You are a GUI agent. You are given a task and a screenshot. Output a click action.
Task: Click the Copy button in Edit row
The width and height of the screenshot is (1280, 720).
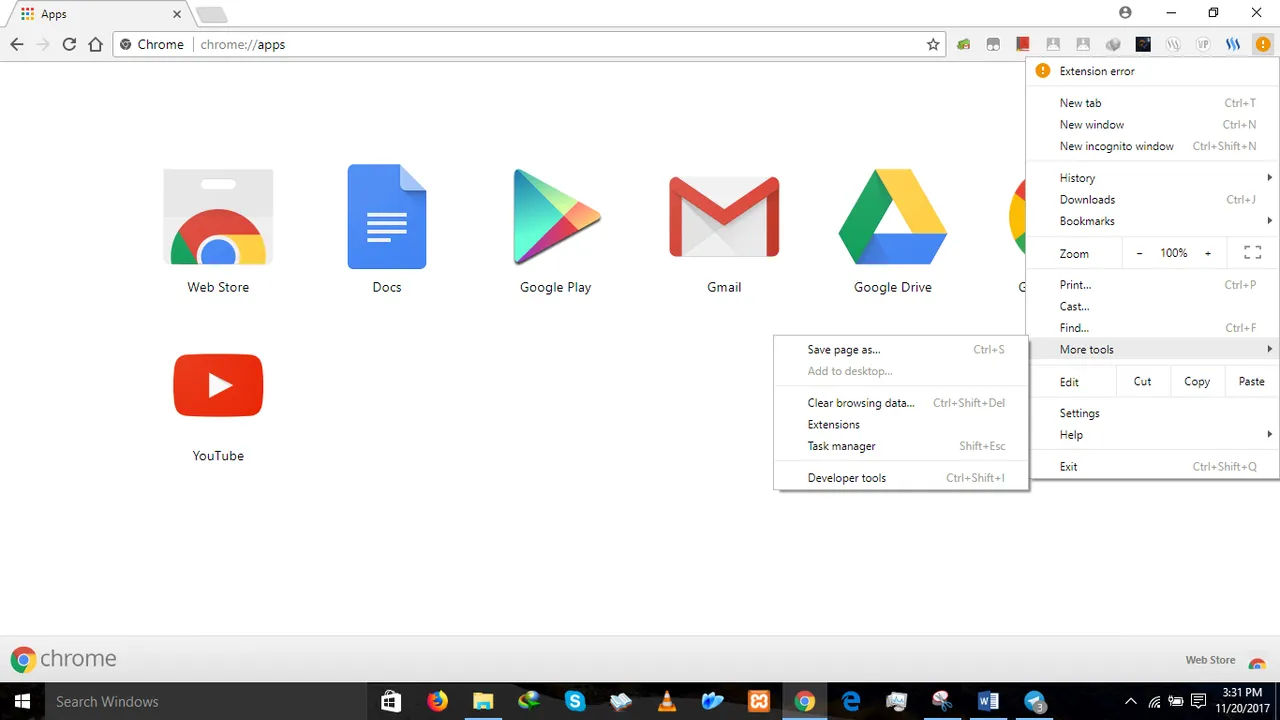[1197, 382]
